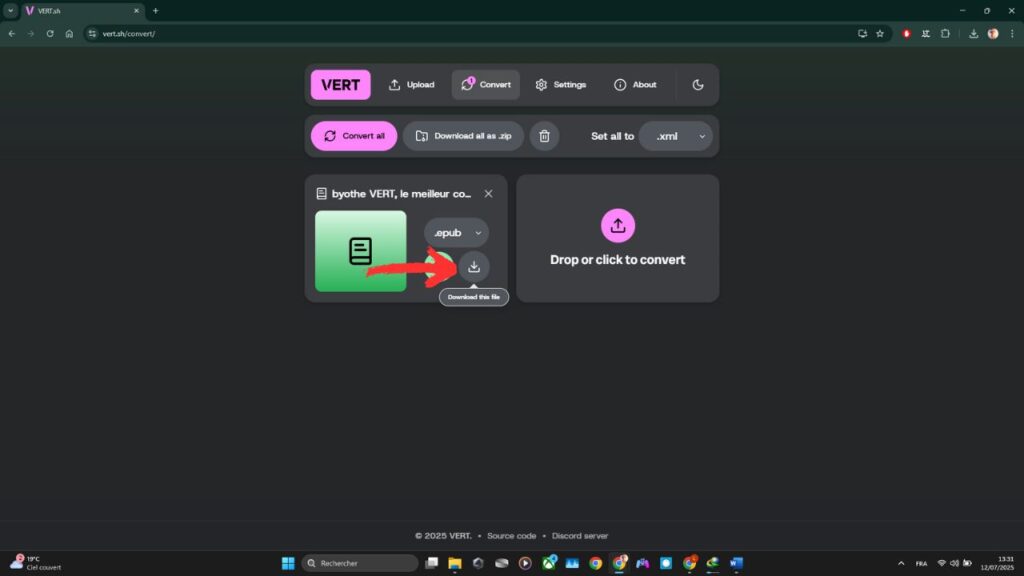The height and width of the screenshot is (576, 1024).
Task: Download all files as .zip
Action: (x=463, y=136)
